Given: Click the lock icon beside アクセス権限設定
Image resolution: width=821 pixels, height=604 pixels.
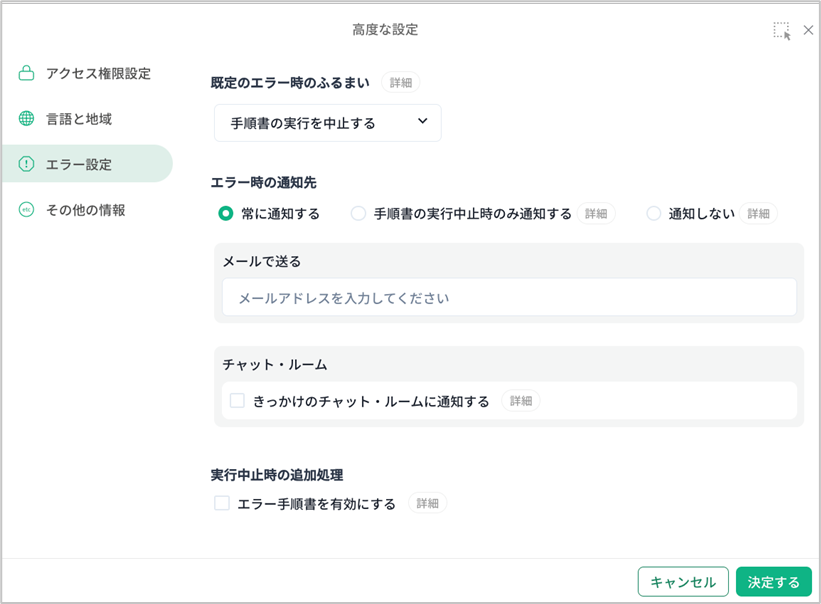Looking at the screenshot, I should pos(26,73).
